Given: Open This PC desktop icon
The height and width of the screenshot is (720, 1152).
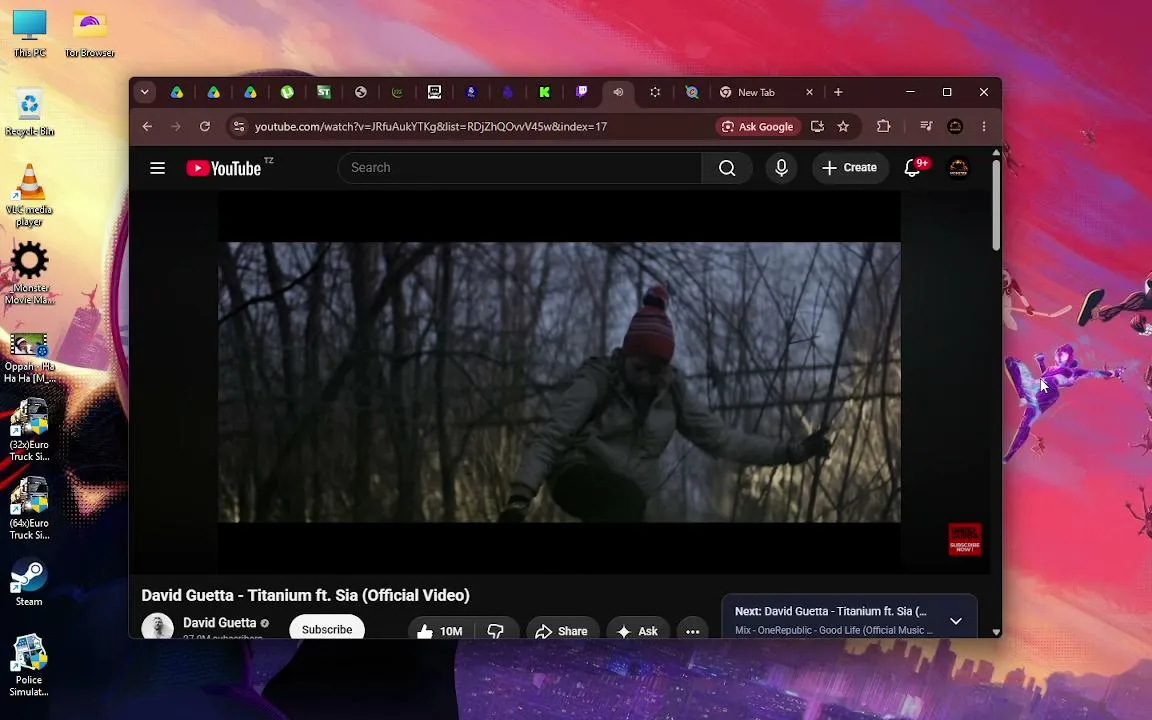Looking at the screenshot, I should (x=29, y=34).
